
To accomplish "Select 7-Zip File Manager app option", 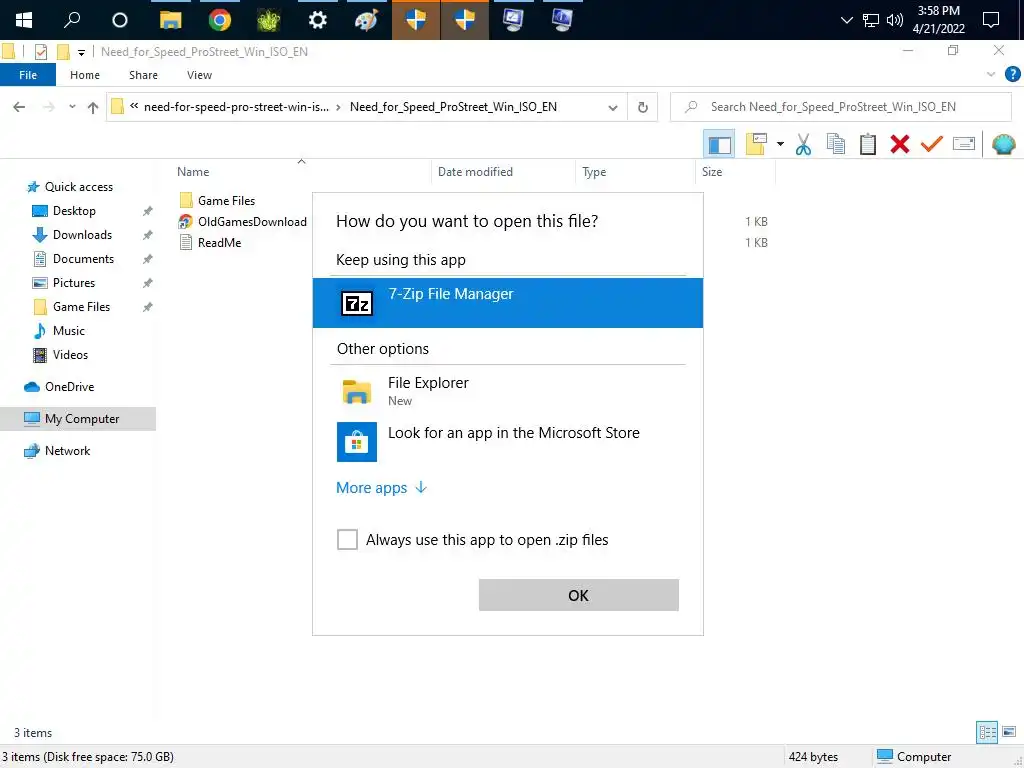I will [507, 302].
